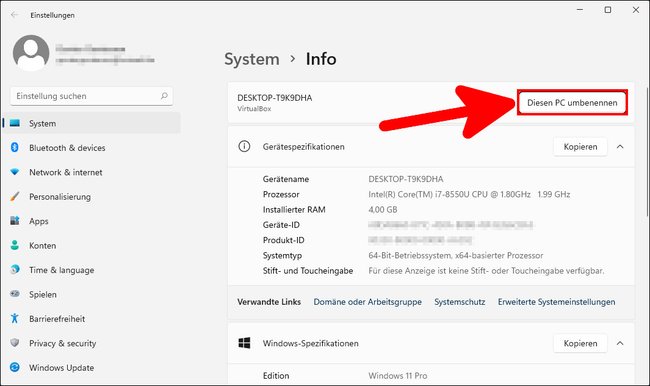Screen dimensions: 650x386
Task: Click the vertical scrollbar on the right
Action: coord(647,151)
